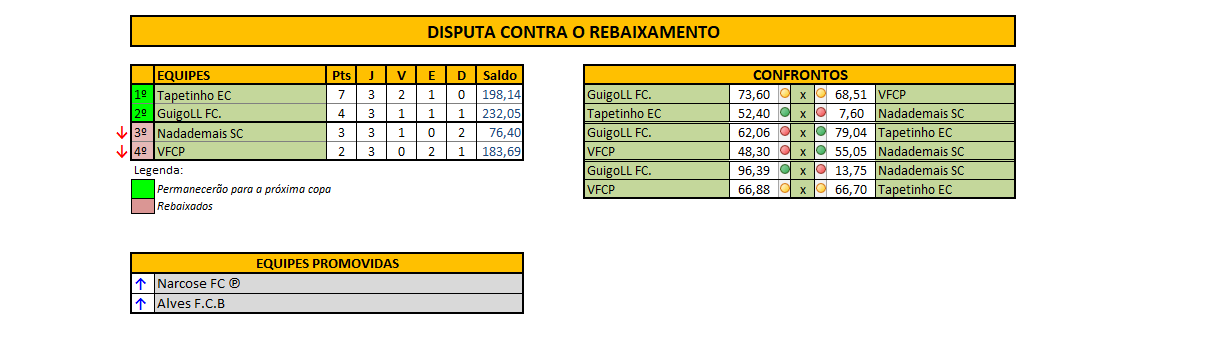Select the DISPUTA CONTRA O REBAIXAMENTO title
Screen dimensions: 1209x360
573,31
